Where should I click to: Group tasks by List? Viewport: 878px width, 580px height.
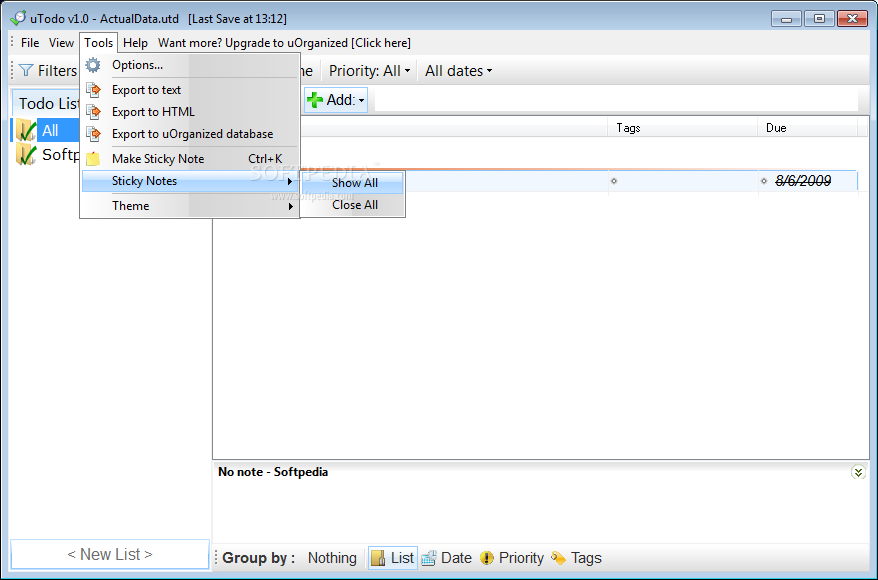coord(393,558)
